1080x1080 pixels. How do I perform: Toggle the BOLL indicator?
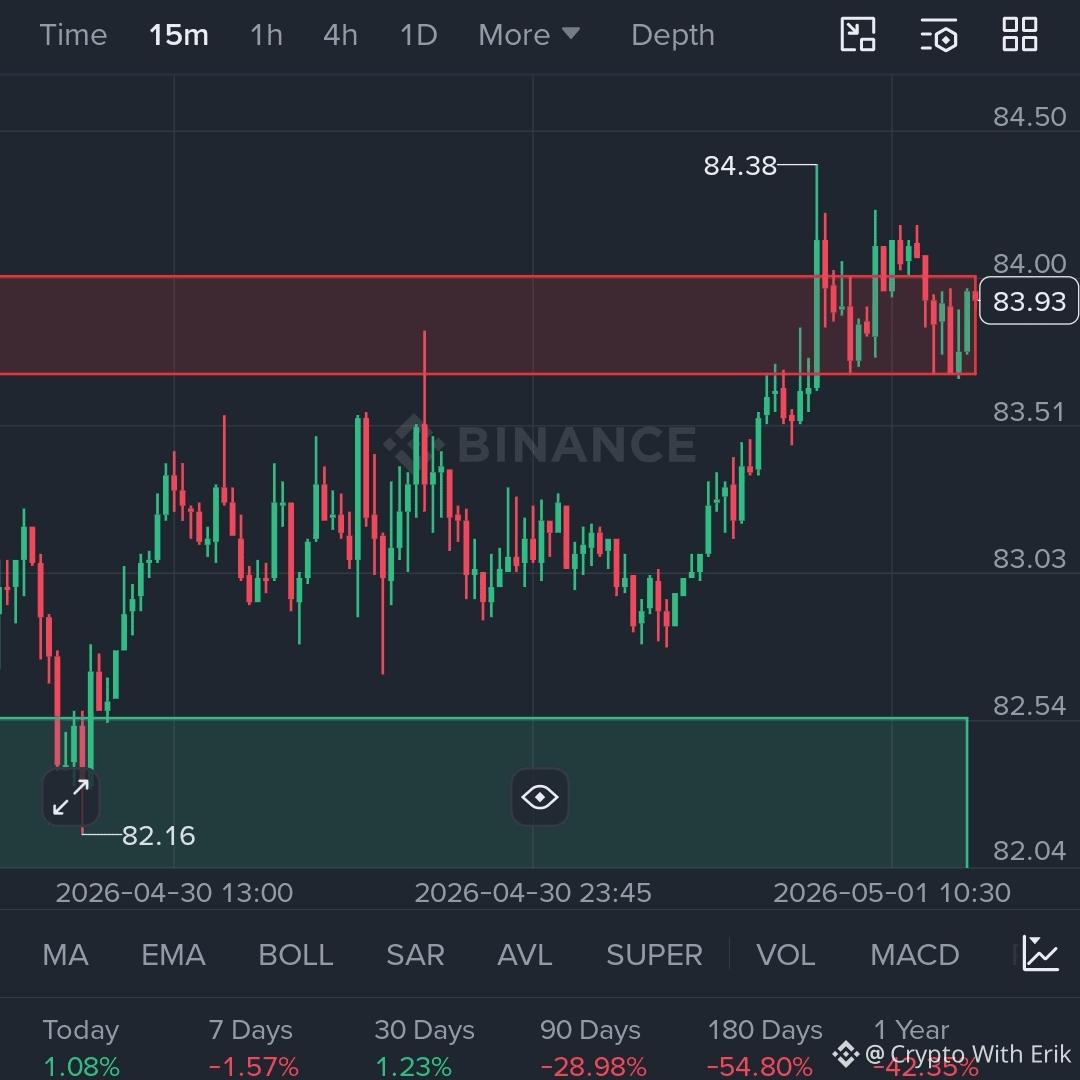click(295, 955)
